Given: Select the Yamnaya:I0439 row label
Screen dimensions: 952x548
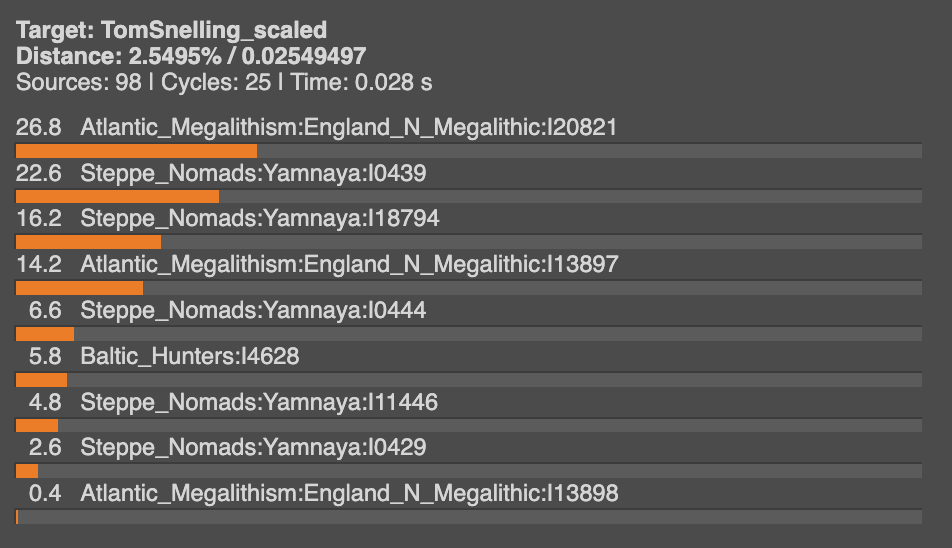Looking at the screenshot, I should (x=253, y=173).
